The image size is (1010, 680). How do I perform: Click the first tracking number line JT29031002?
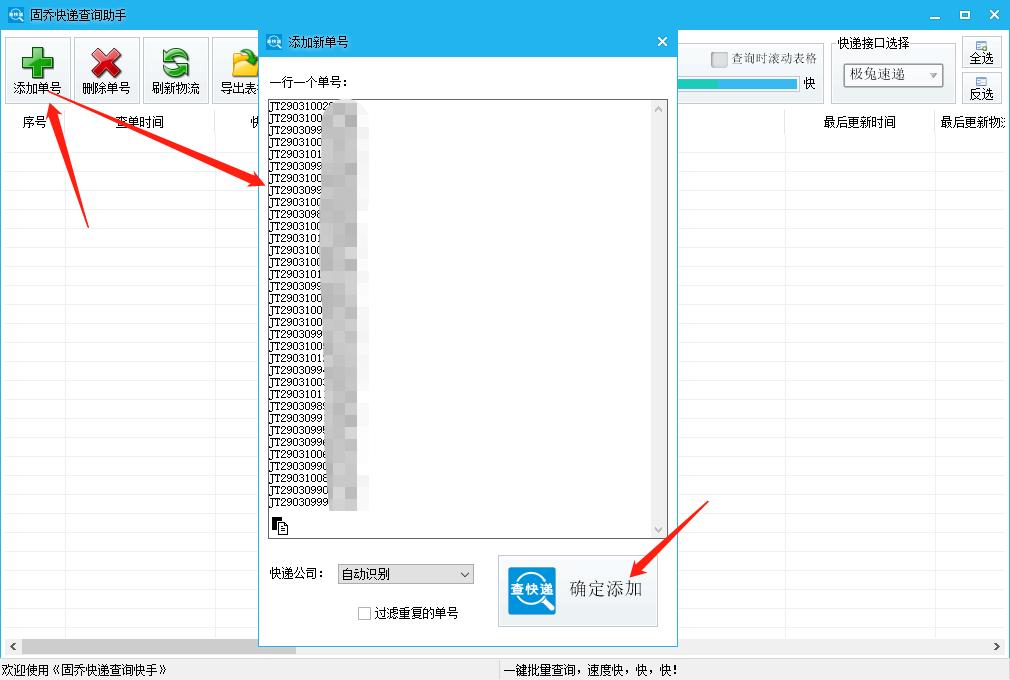[301, 106]
